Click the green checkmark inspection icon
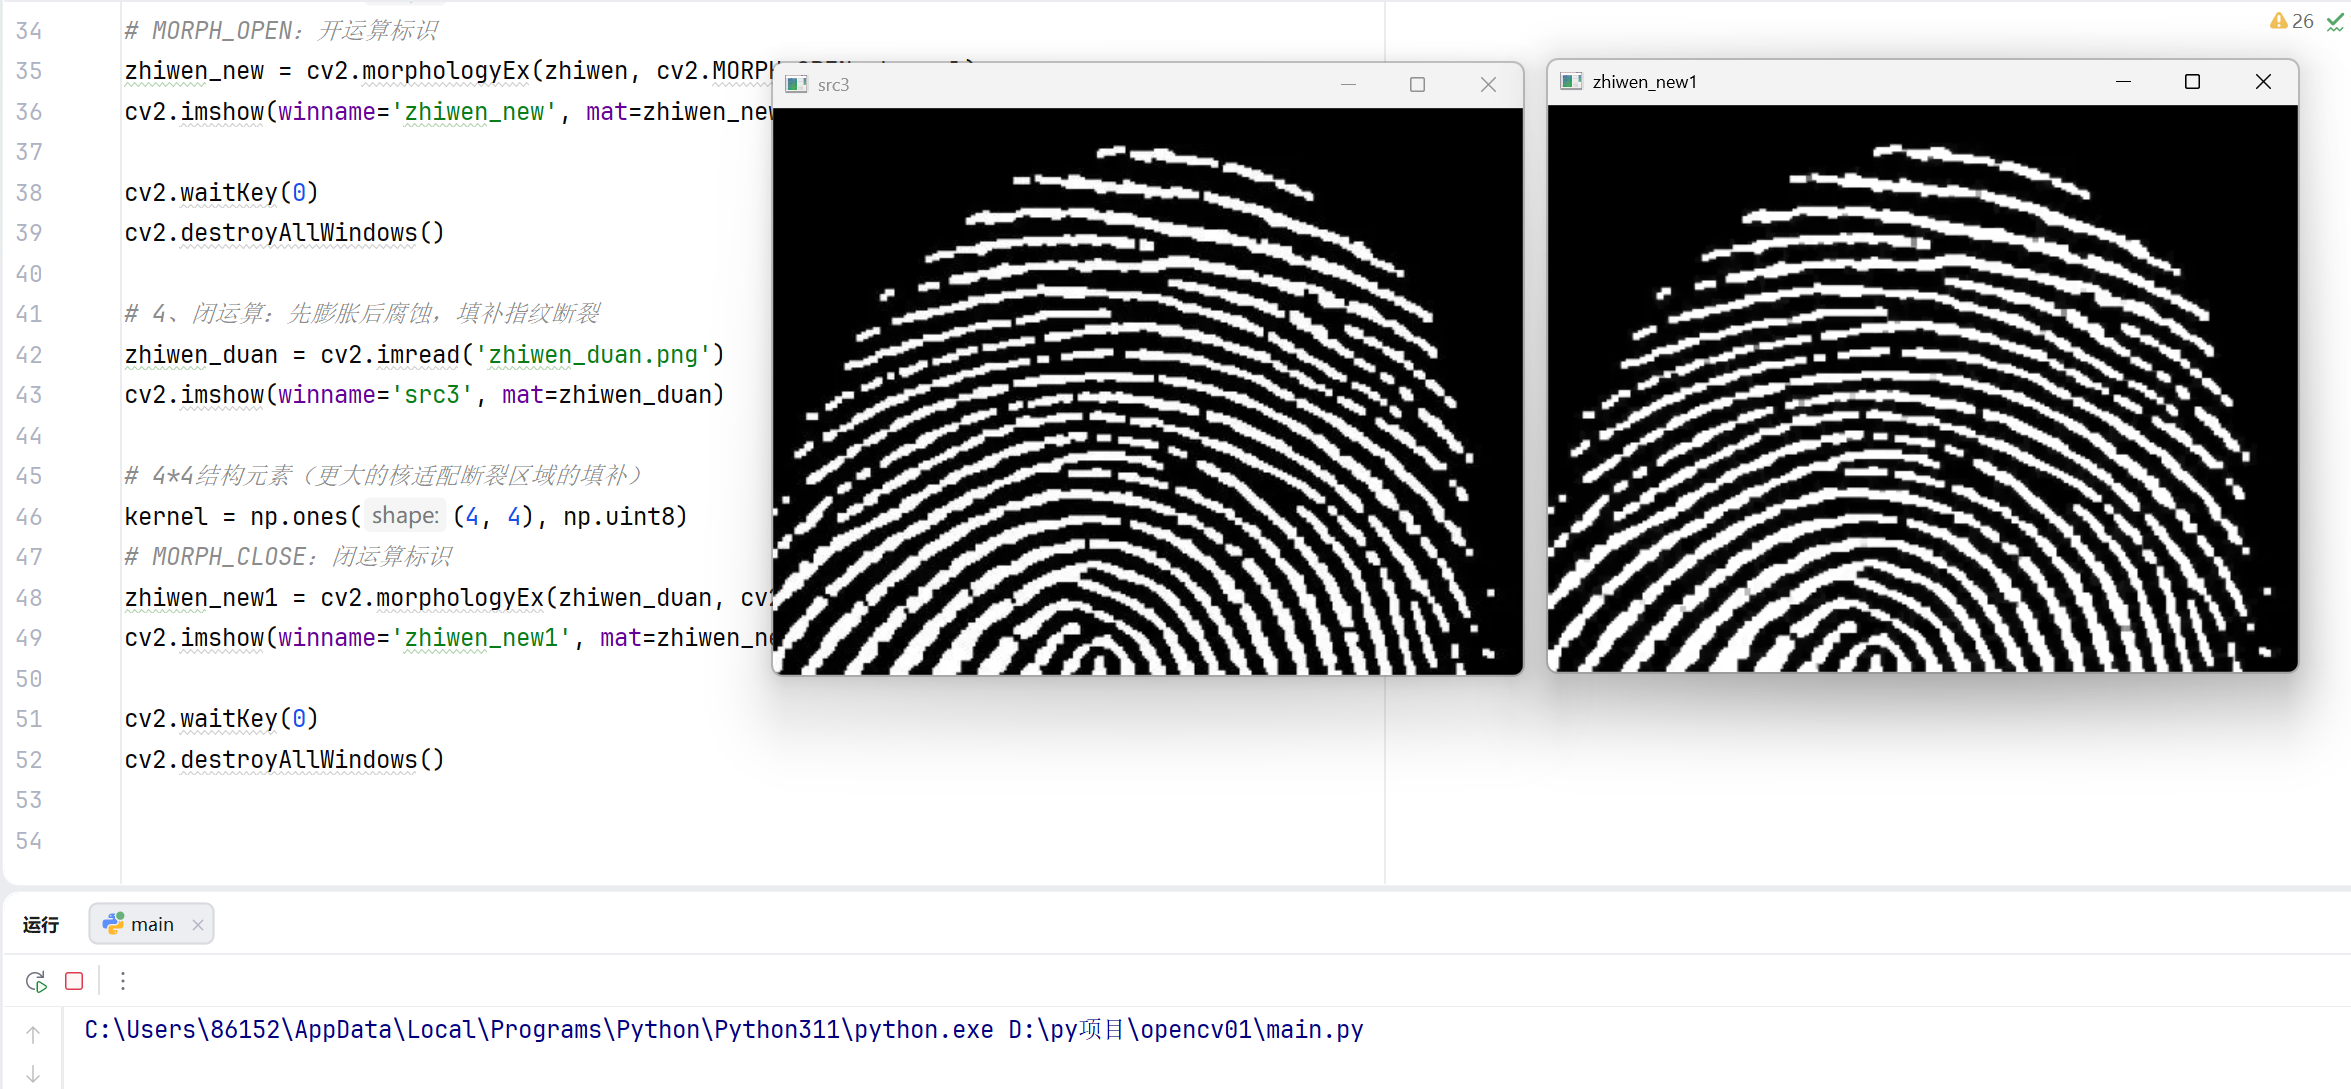This screenshot has height=1089, width=2351. tap(2335, 22)
